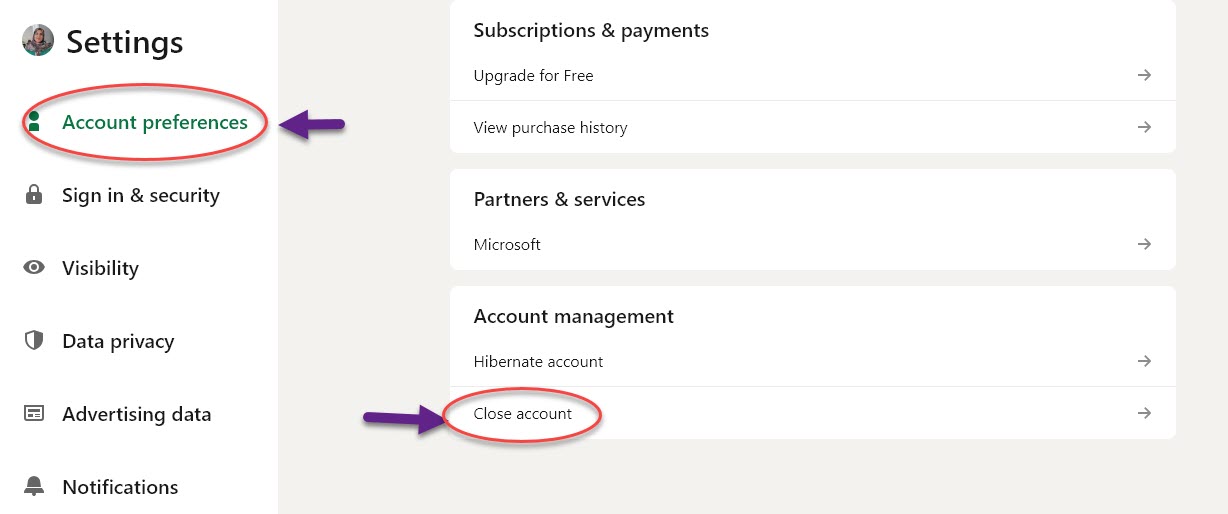The height and width of the screenshot is (514, 1228).
Task: Click the Upgrade for Free link
Action: 533,76
